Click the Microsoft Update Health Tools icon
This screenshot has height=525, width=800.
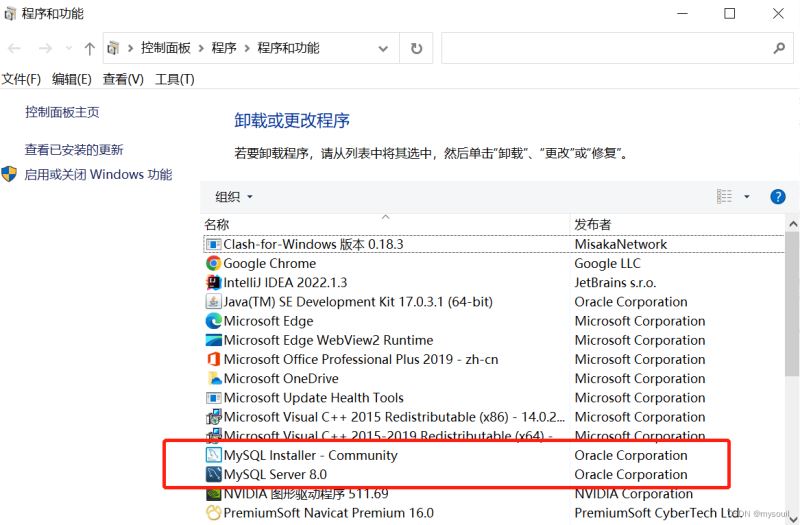(x=213, y=397)
